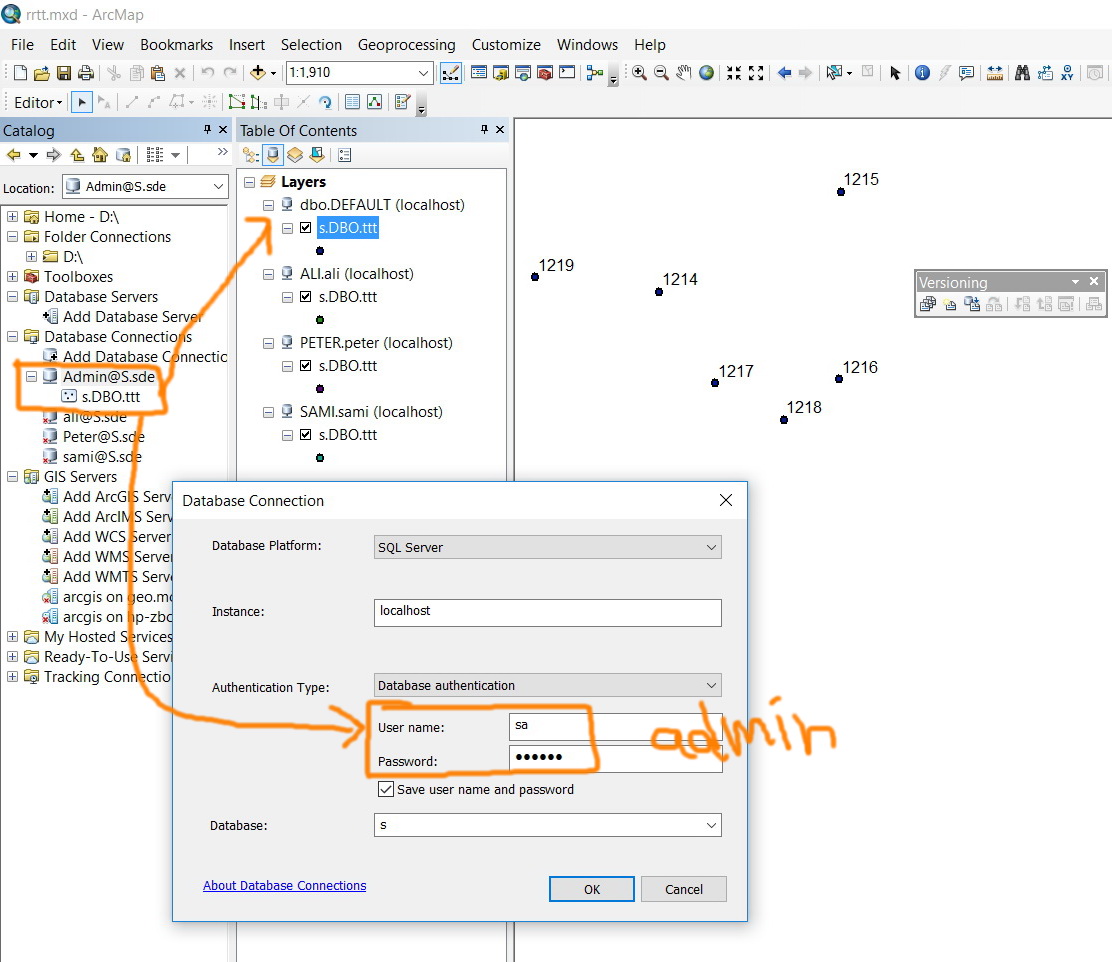This screenshot has height=962, width=1112.
Task: Open the Geoprocessing menu
Action: (x=406, y=45)
